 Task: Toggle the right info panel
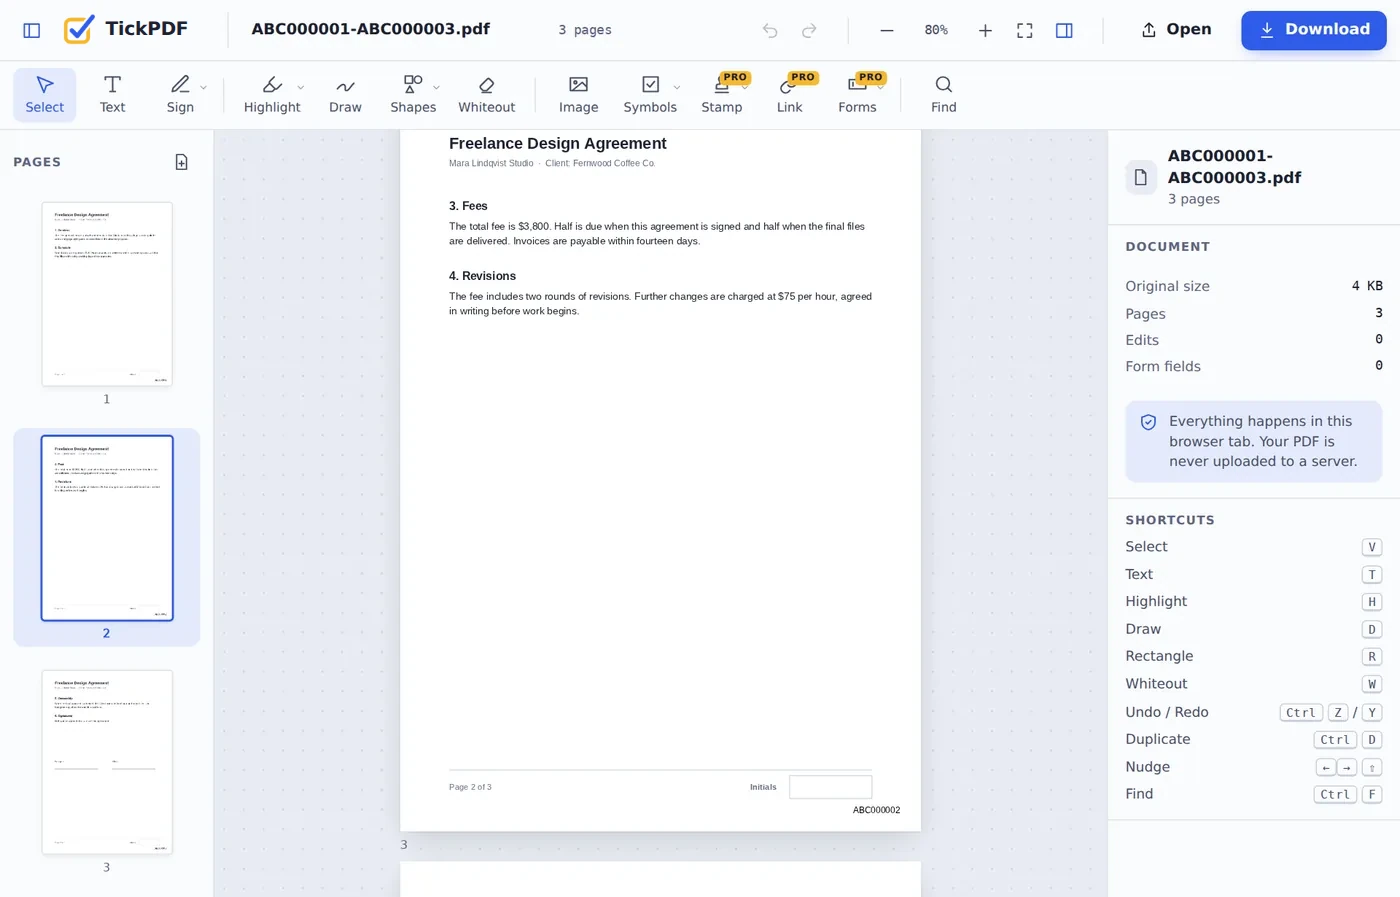pos(1064,30)
